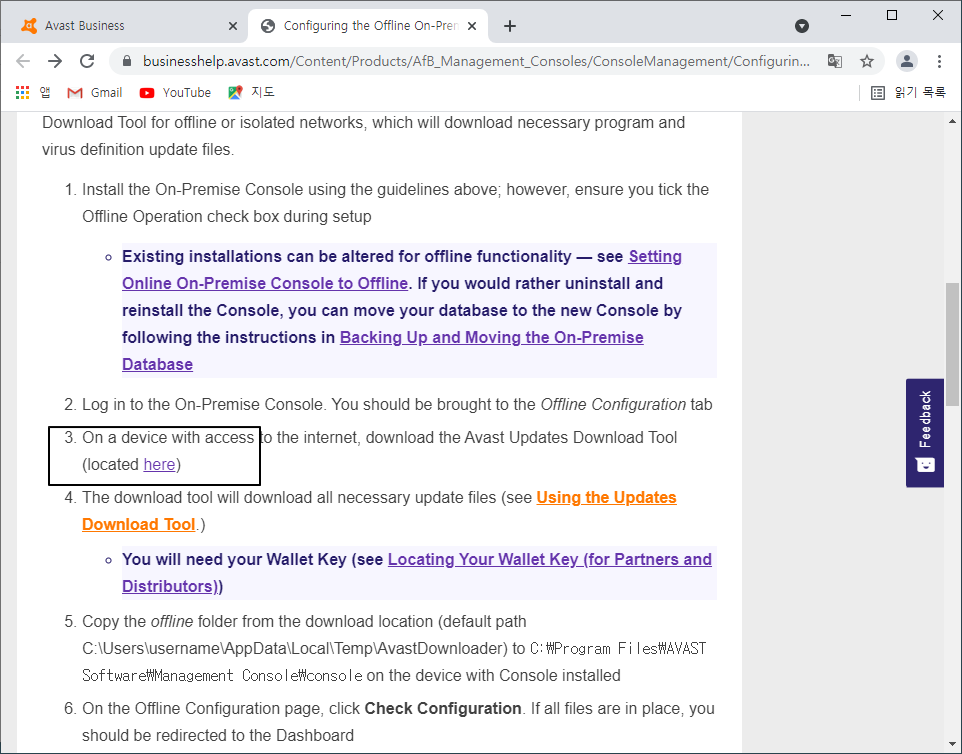Open the reading list (읽기 목록)
The image size is (962, 754).
pyautogui.click(x=909, y=92)
